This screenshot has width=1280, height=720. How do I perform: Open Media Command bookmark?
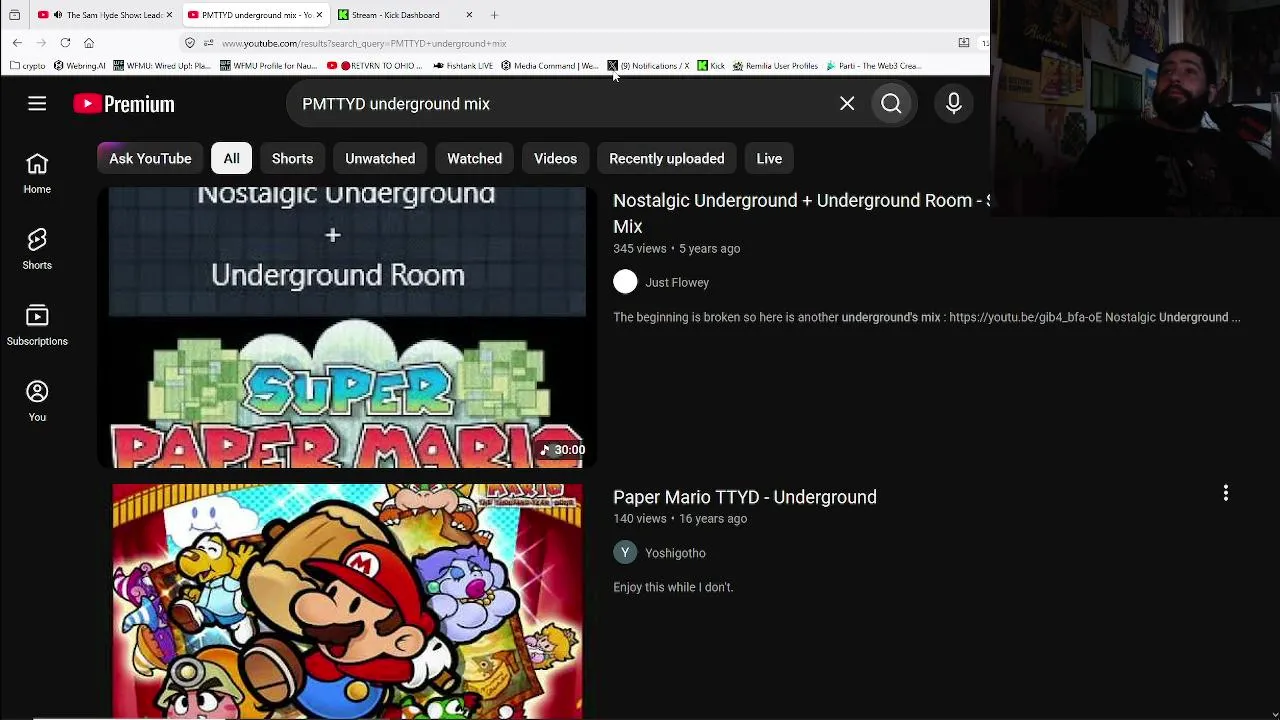(549, 66)
